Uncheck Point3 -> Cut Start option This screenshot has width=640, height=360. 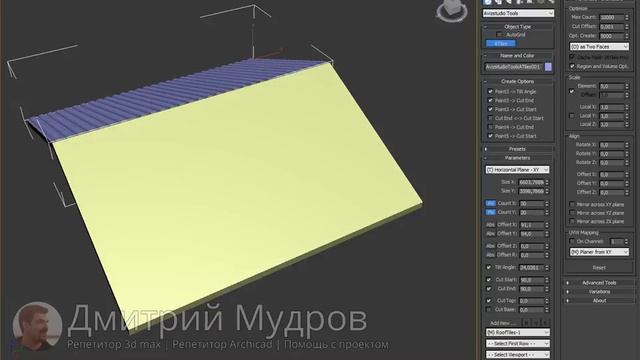pos(490,109)
